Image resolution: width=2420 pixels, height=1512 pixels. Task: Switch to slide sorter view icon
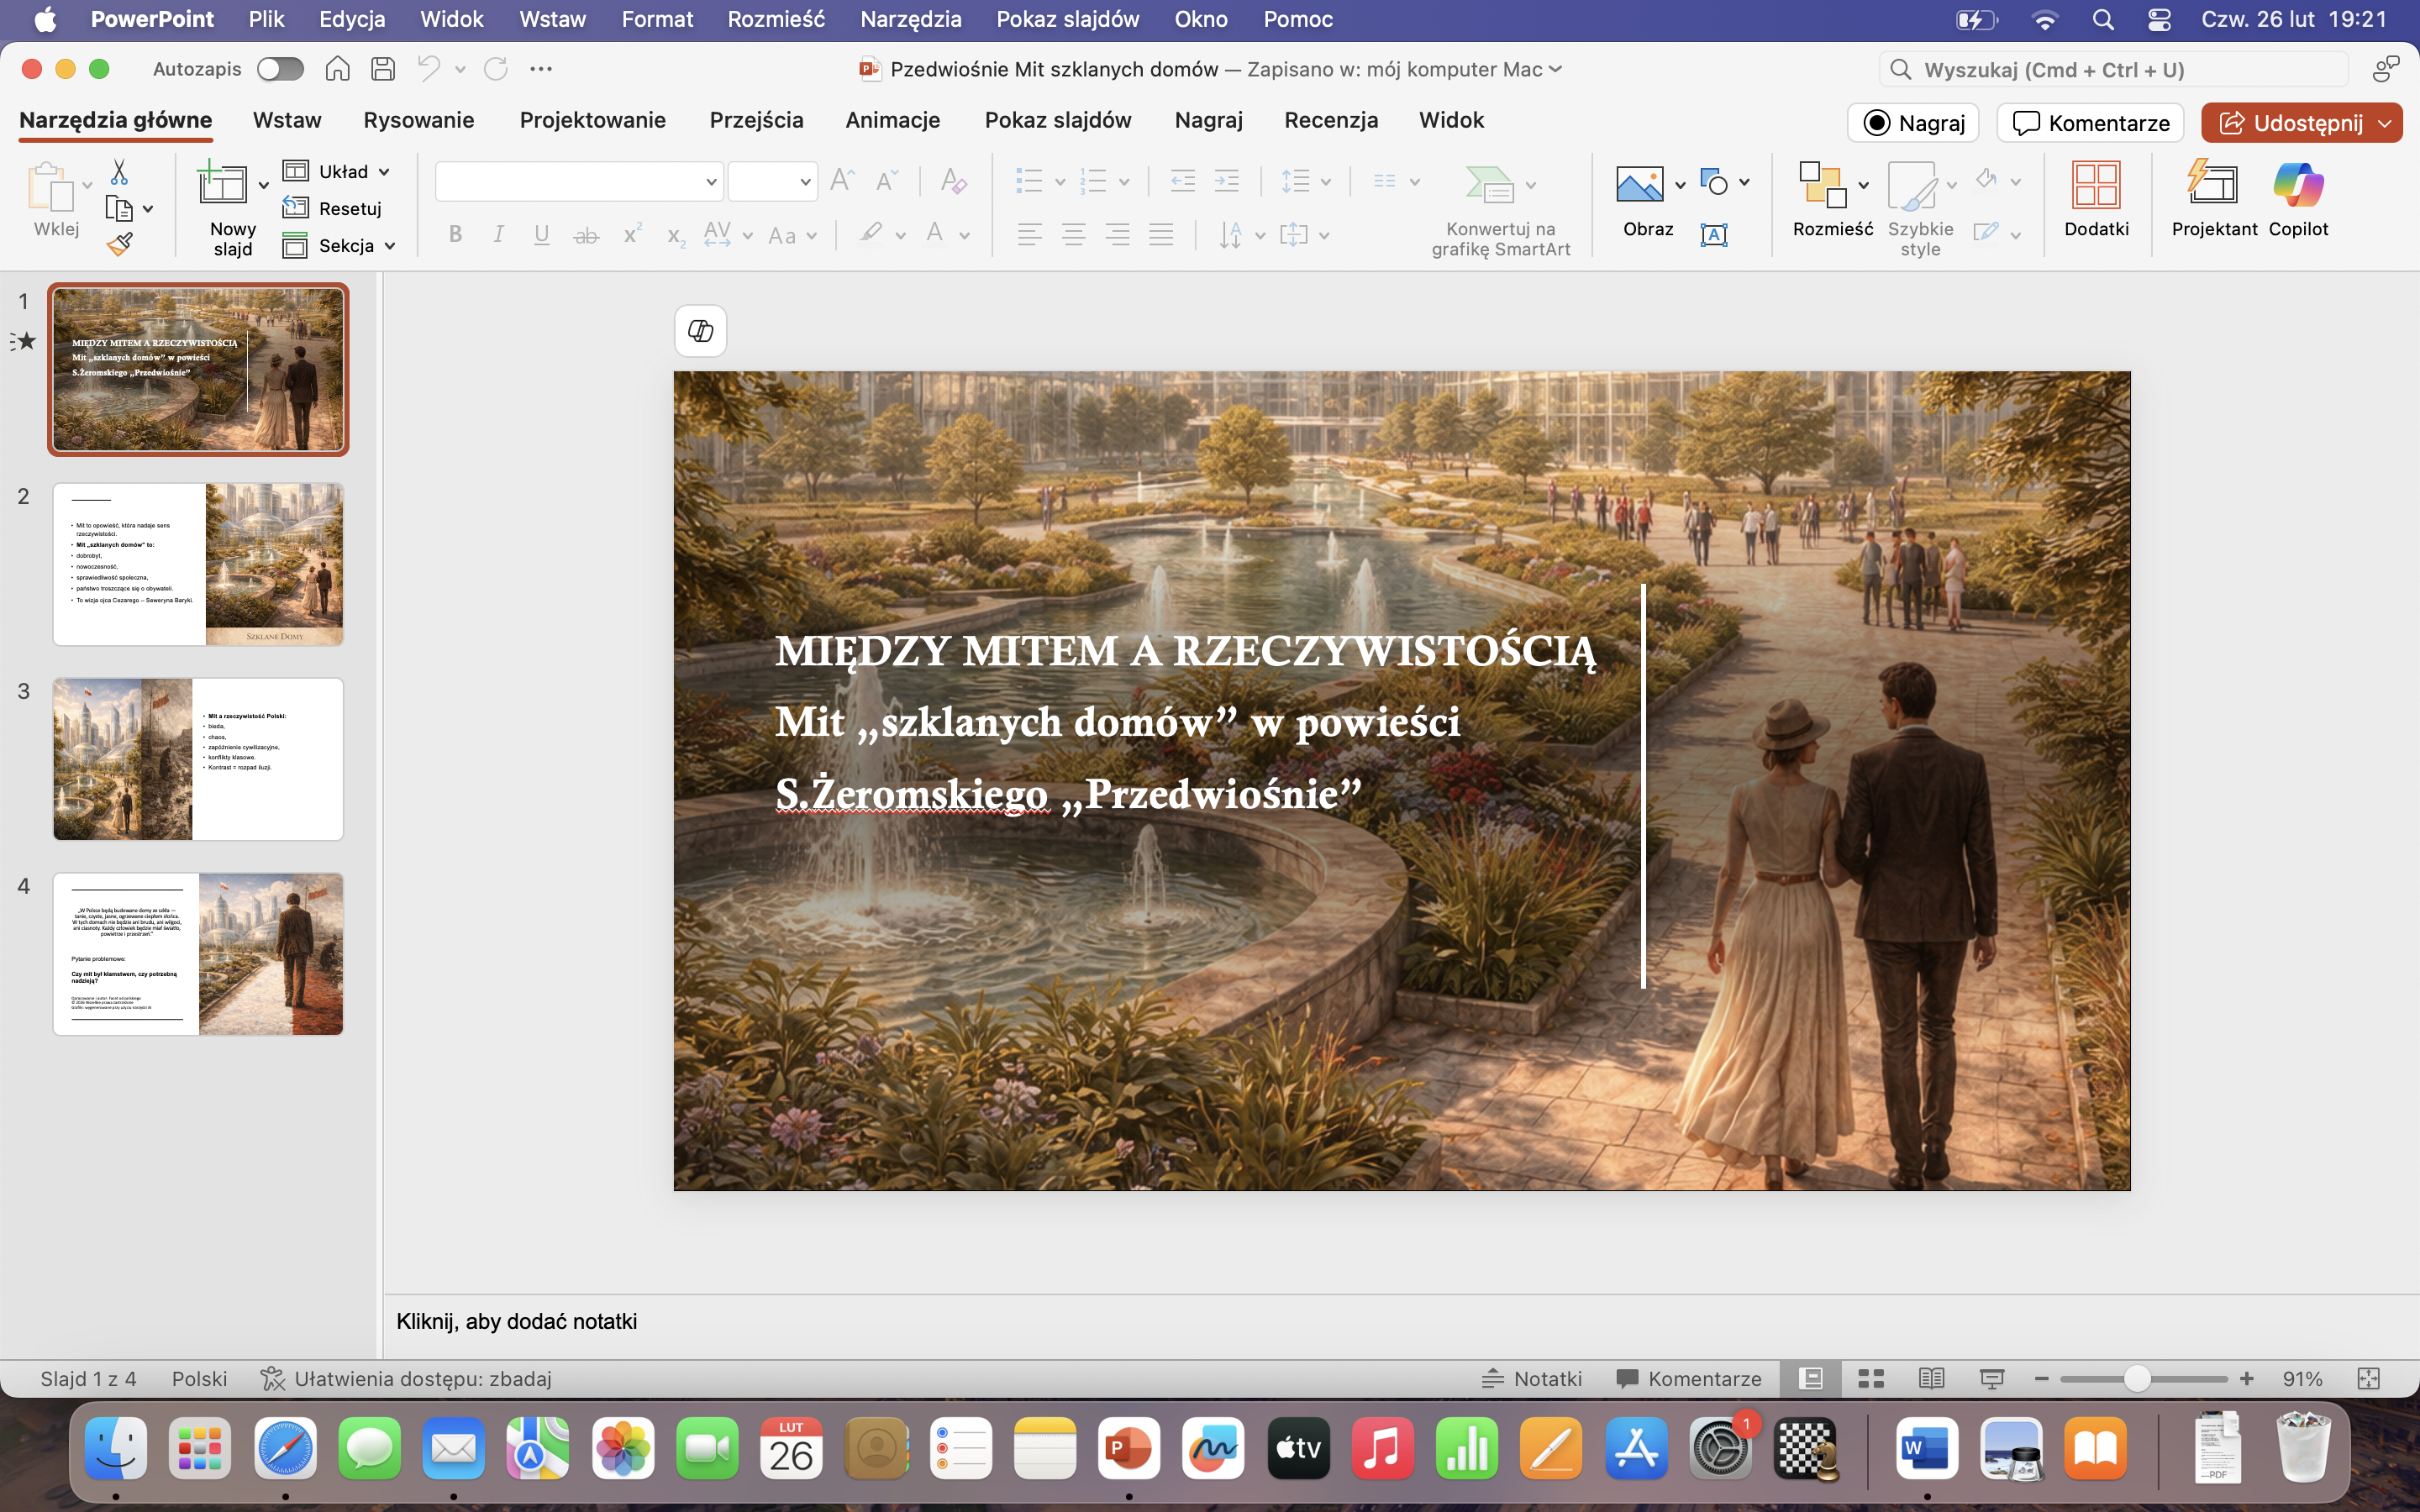pyautogui.click(x=1870, y=1379)
